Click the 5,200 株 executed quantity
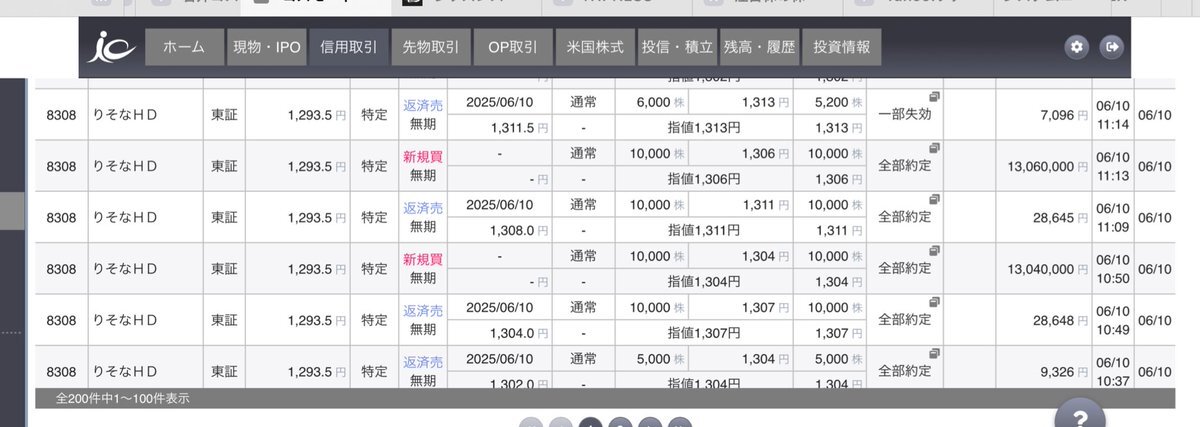 click(x=838, y=102)
